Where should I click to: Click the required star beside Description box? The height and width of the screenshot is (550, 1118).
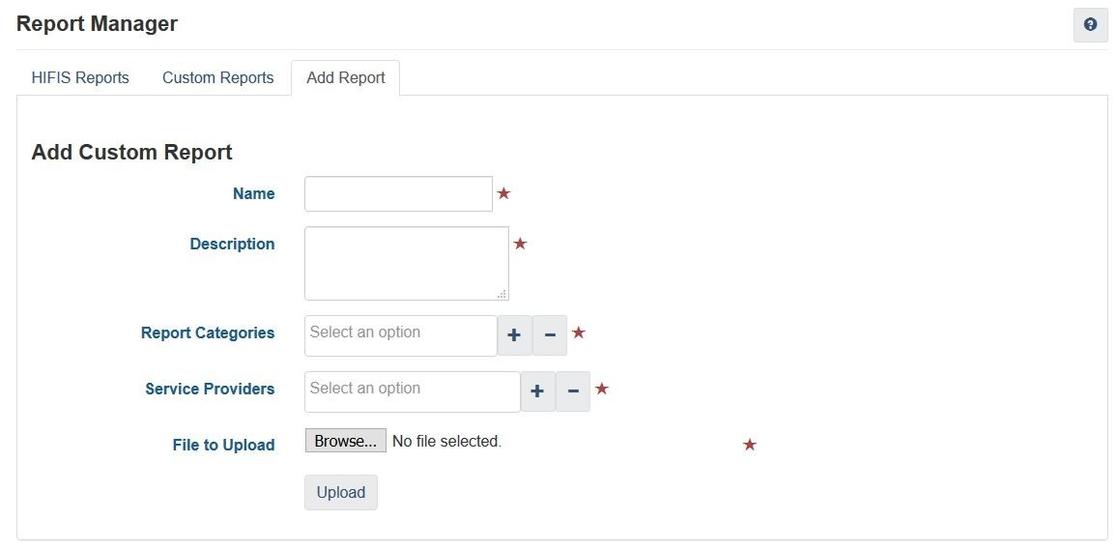[x=520, y=243]
